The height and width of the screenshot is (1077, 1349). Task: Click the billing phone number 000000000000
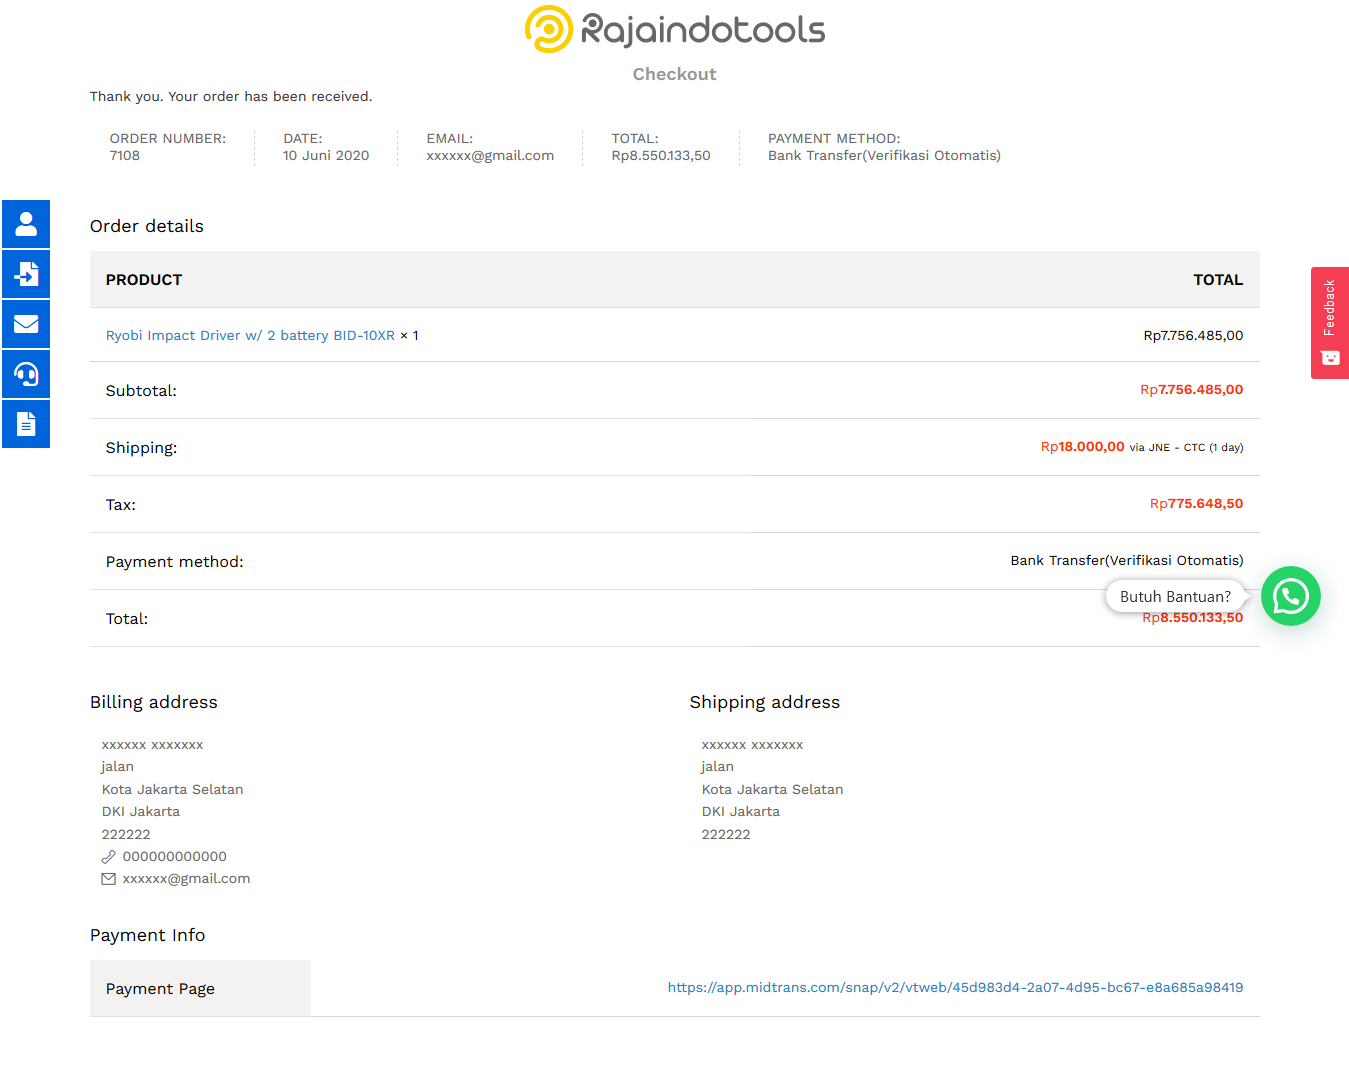pyautogui.click(x=175, y=856)
